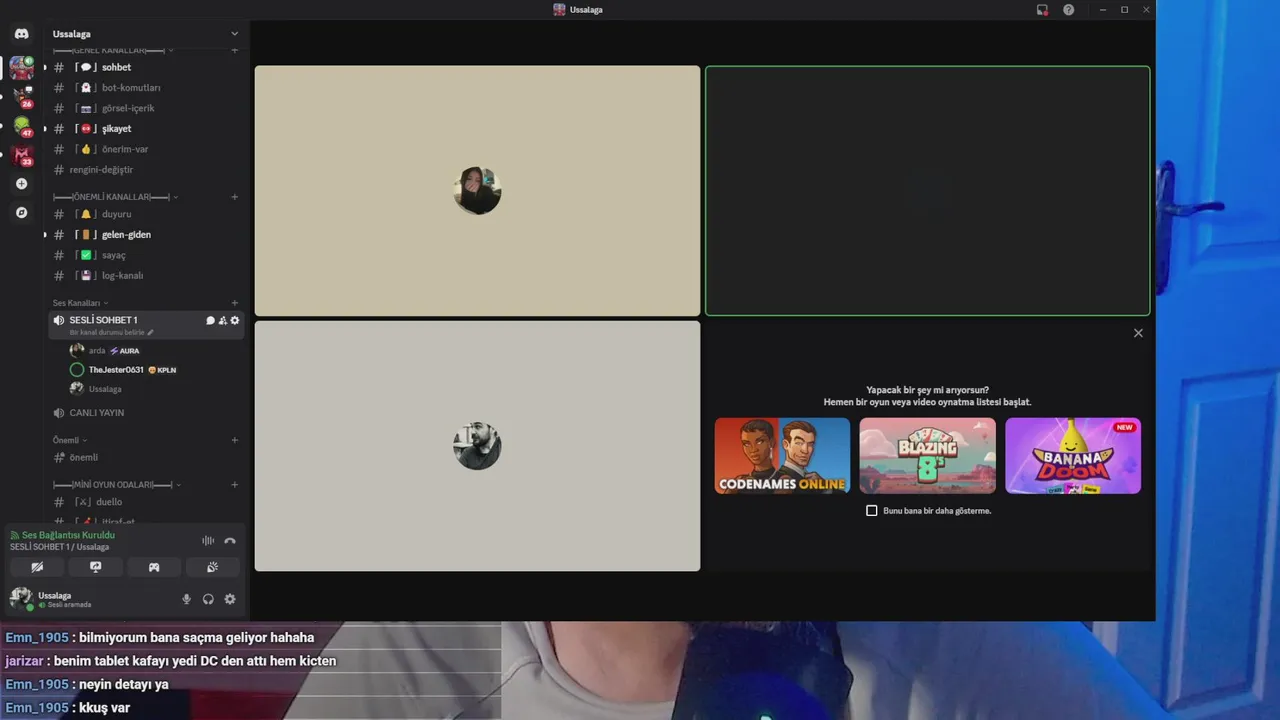Open the log-kanalı channel
The width and height of the screenshot is (1280, 720).
[x=146, y=276]
